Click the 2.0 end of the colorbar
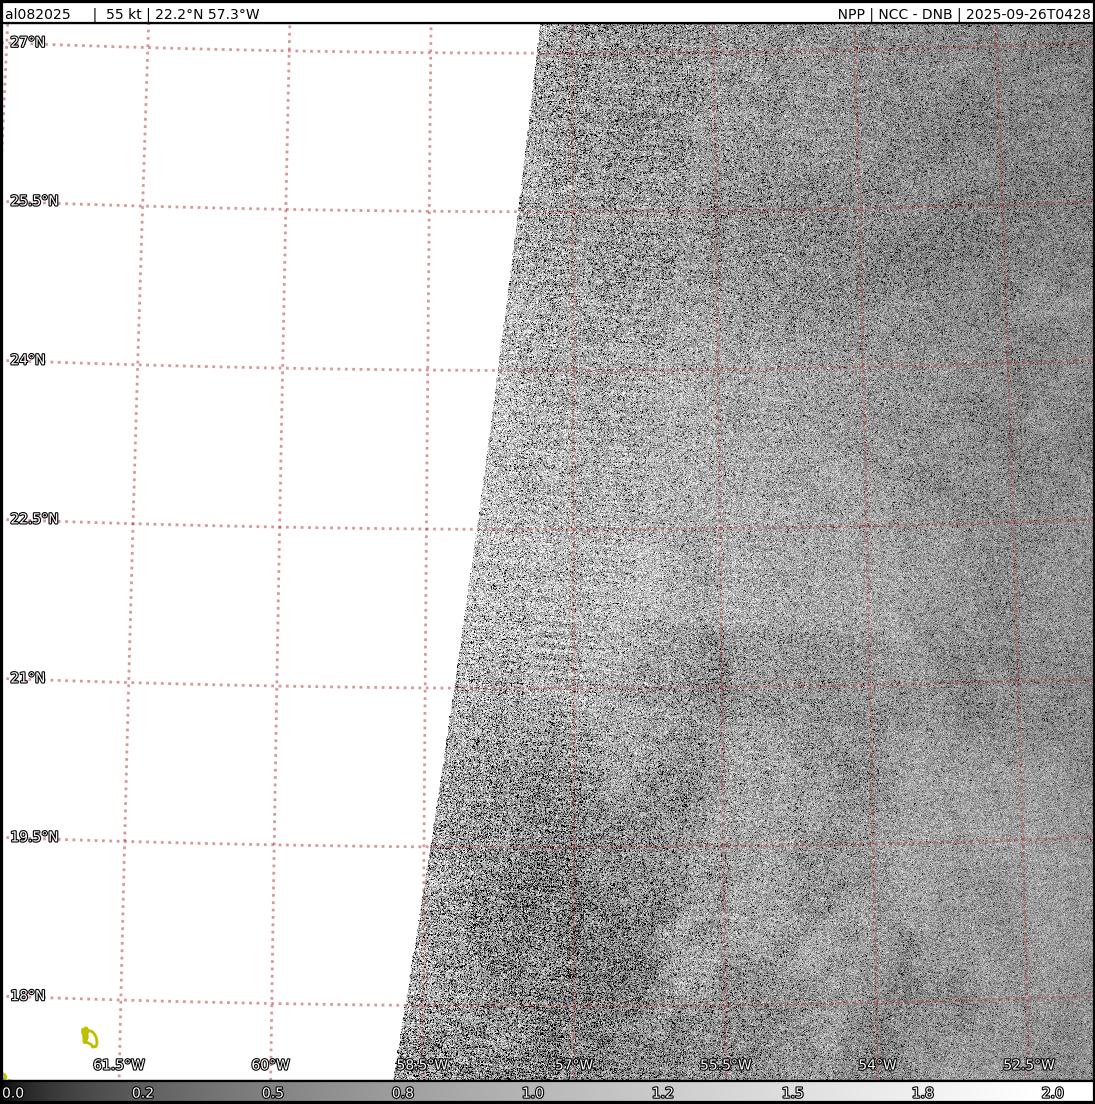Viewport: 1095px width, 1104px height. [1052, 1093]
